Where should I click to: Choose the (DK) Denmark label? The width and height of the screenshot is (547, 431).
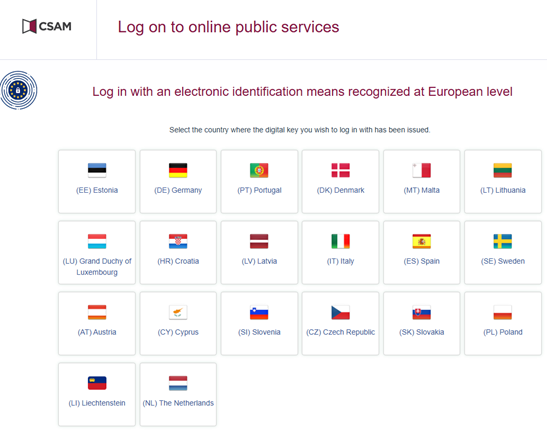[x=340, y=190]
